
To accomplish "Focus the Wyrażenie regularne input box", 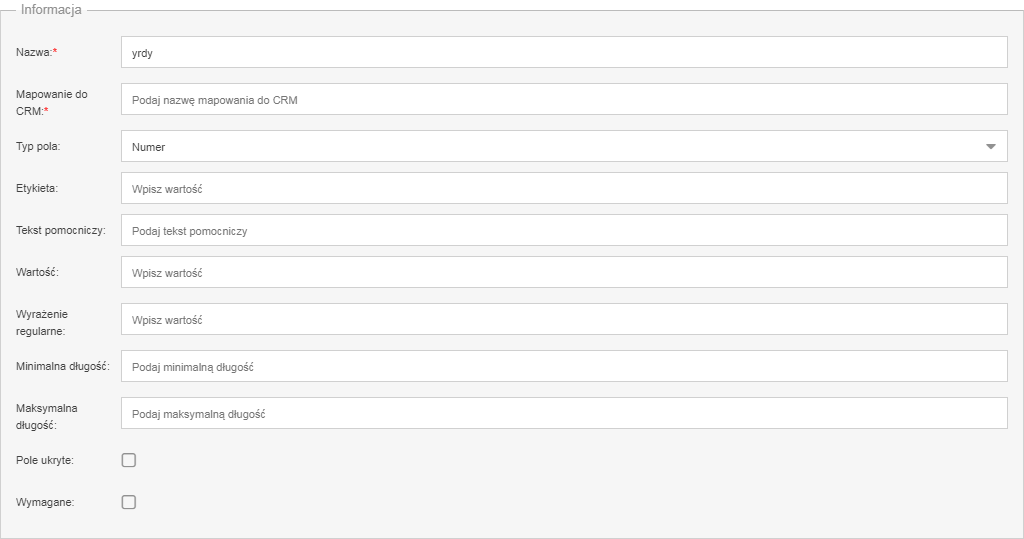I will pyautogui.click(x=564, y=319).
